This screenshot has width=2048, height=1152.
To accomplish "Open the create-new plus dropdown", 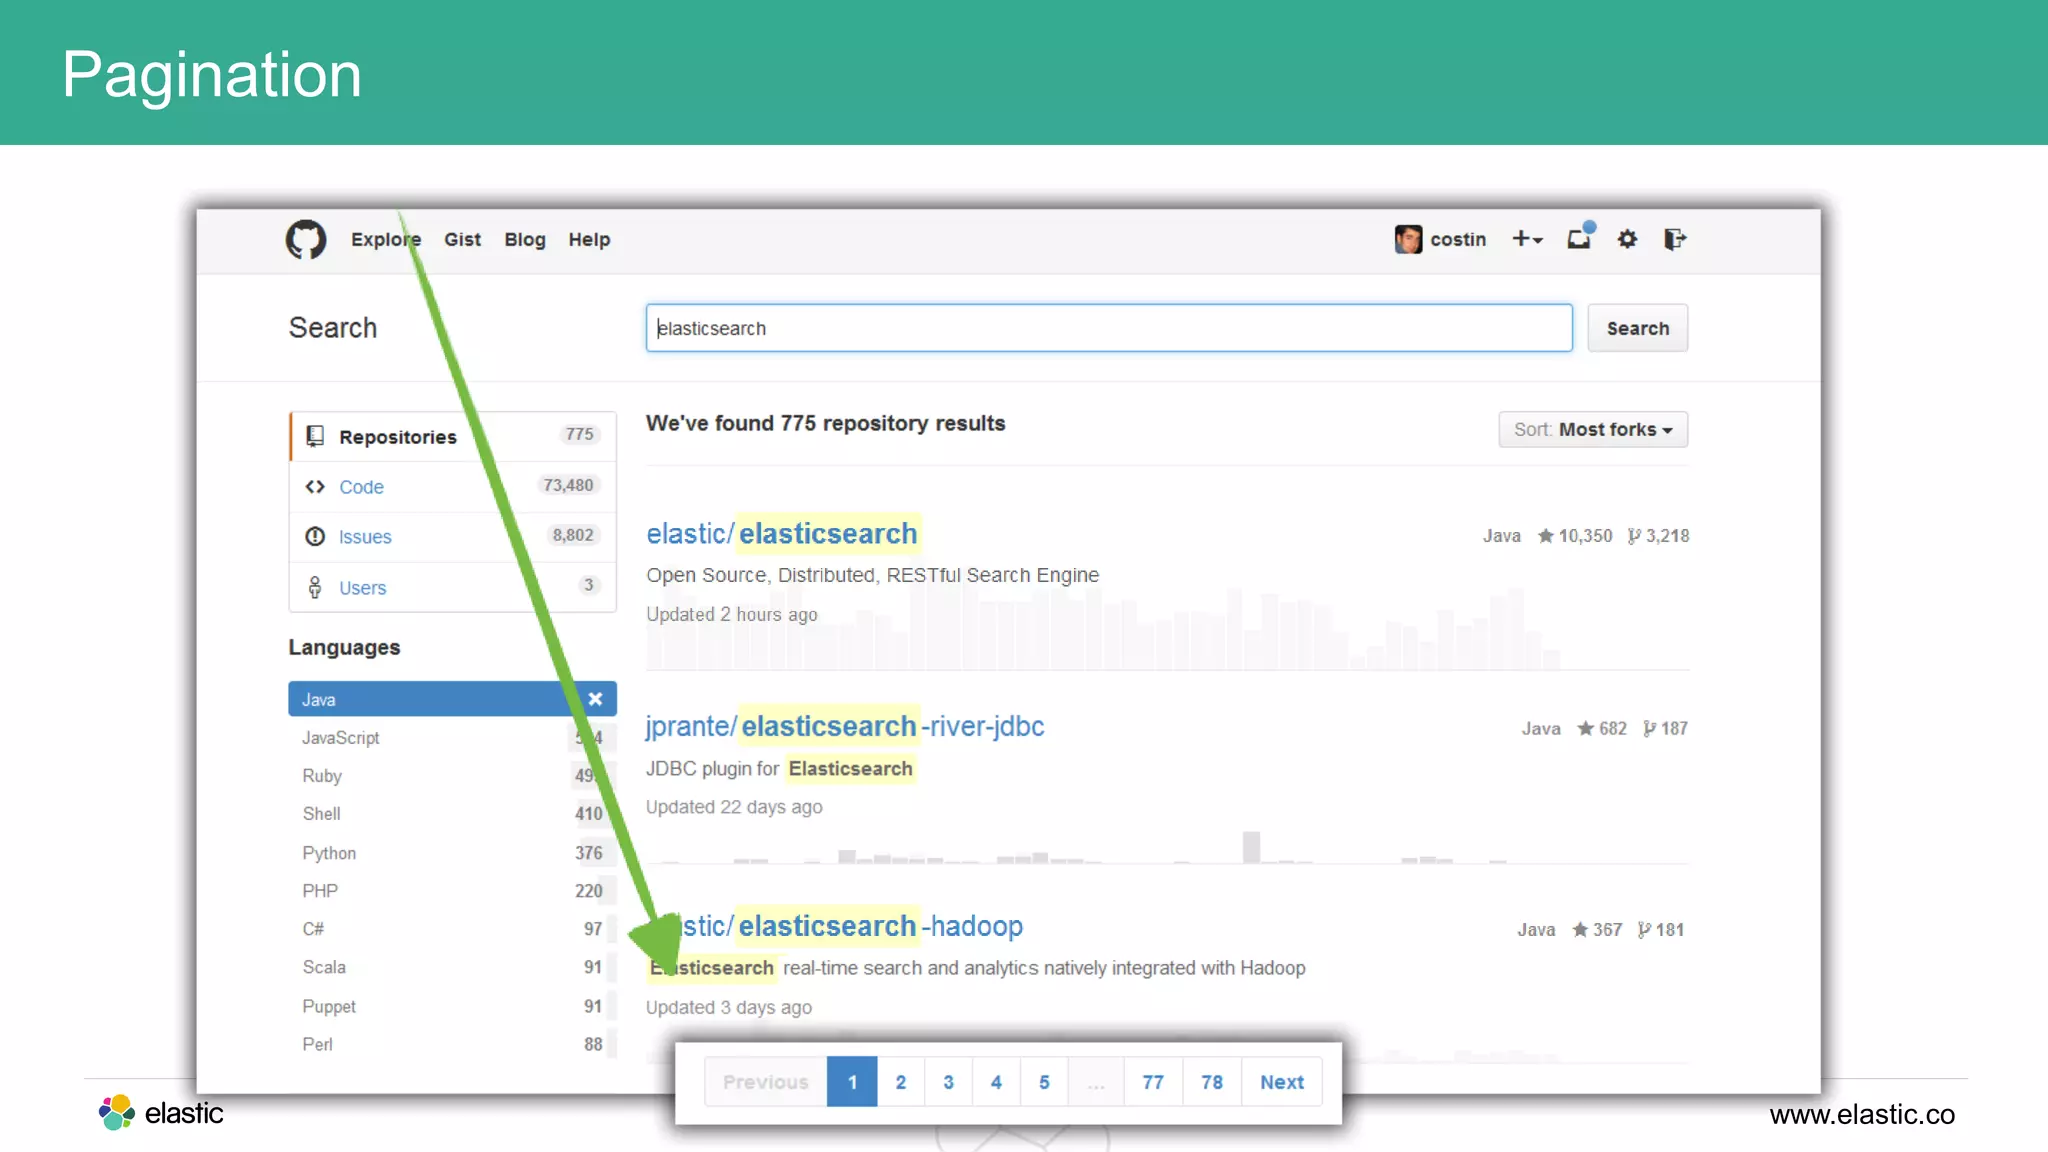I will pyautogui.click(x=1527, y=239).
